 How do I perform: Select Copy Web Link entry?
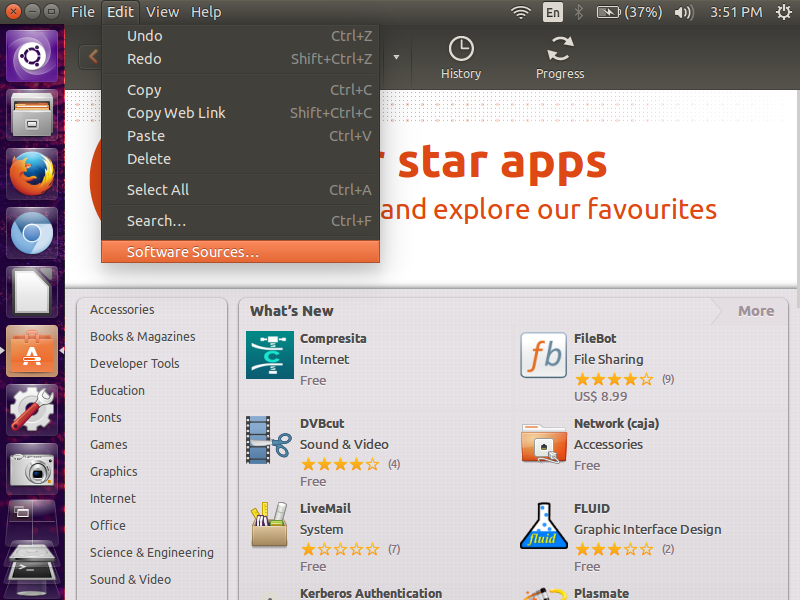point(240,113)
